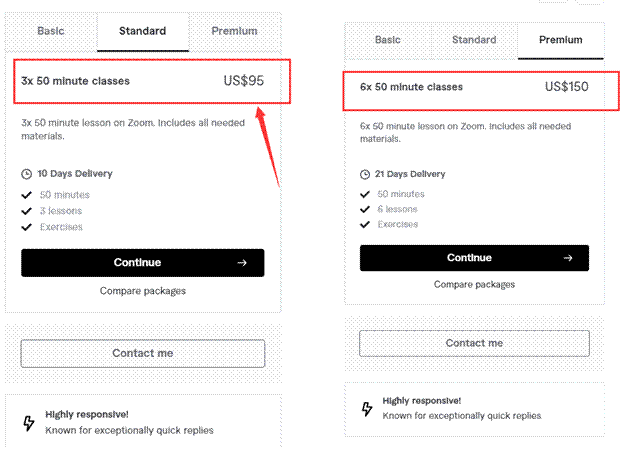Select the Basic tab in left panel
Viewport: 638px width, 459px height.
click(x=51, y=31)
